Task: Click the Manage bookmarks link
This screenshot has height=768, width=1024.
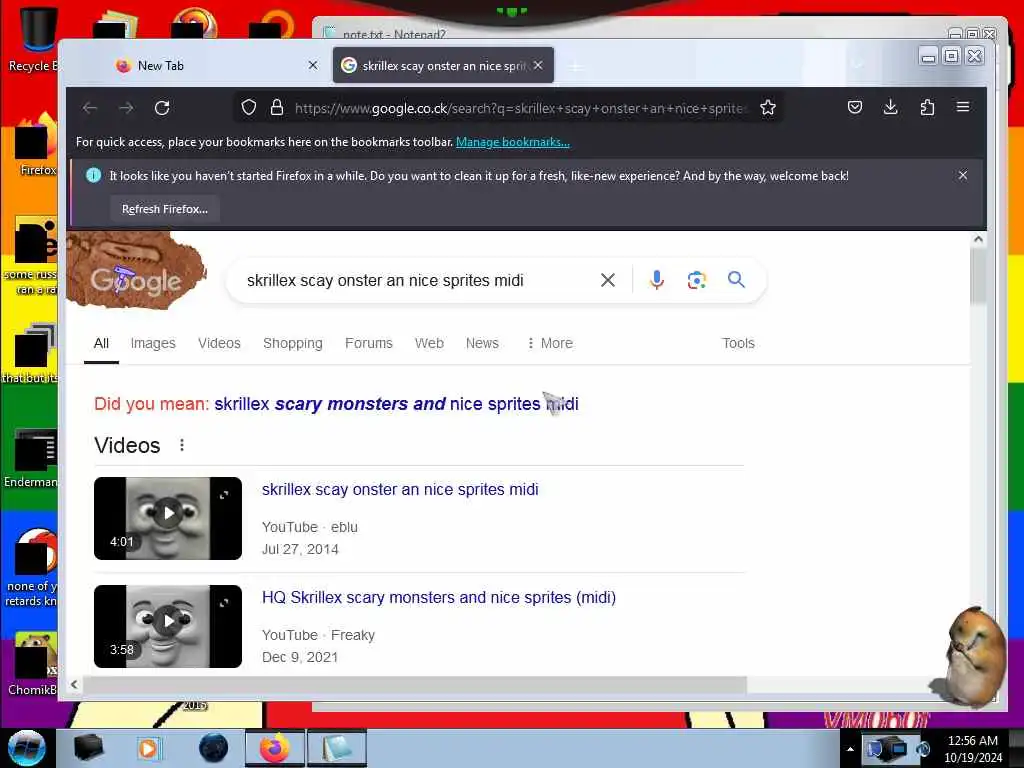Action: tap(513, 142)
